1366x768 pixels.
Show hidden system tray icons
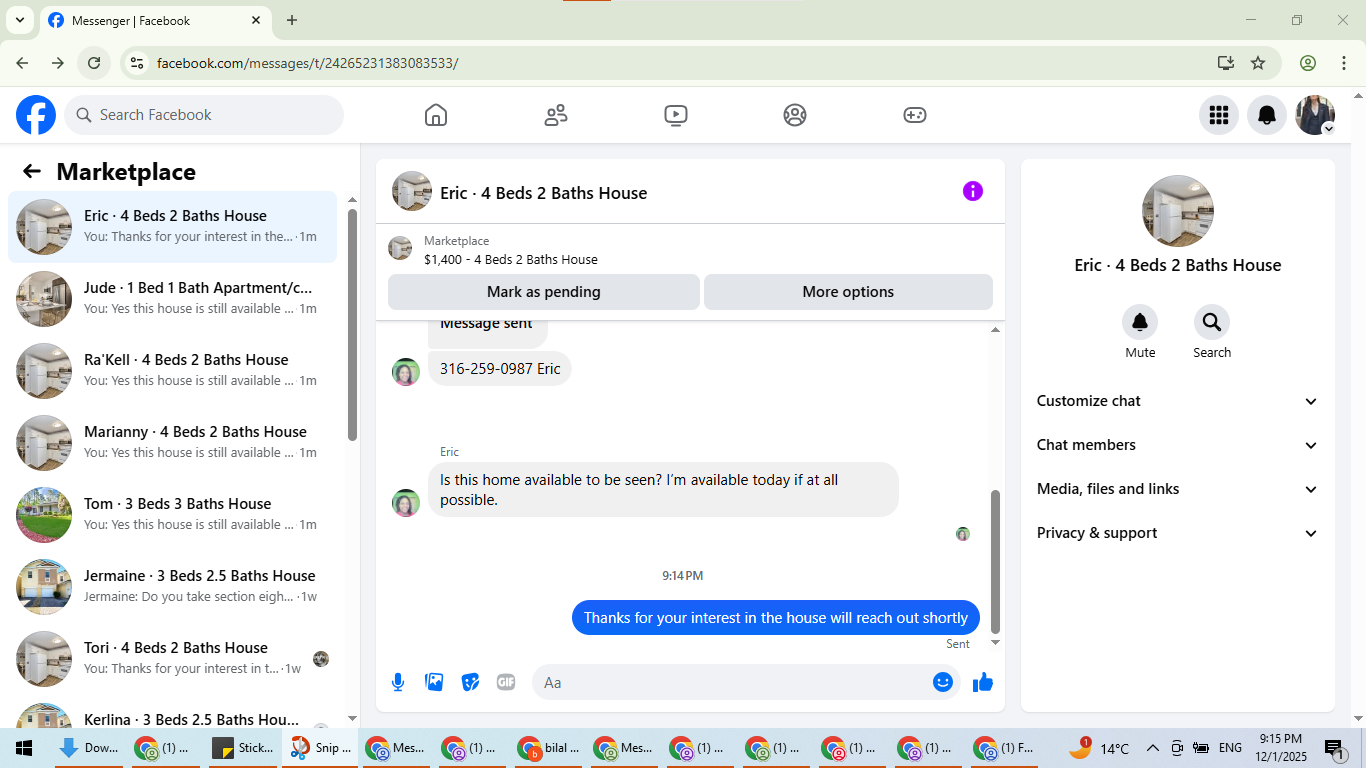click(x=1152, y=748)
